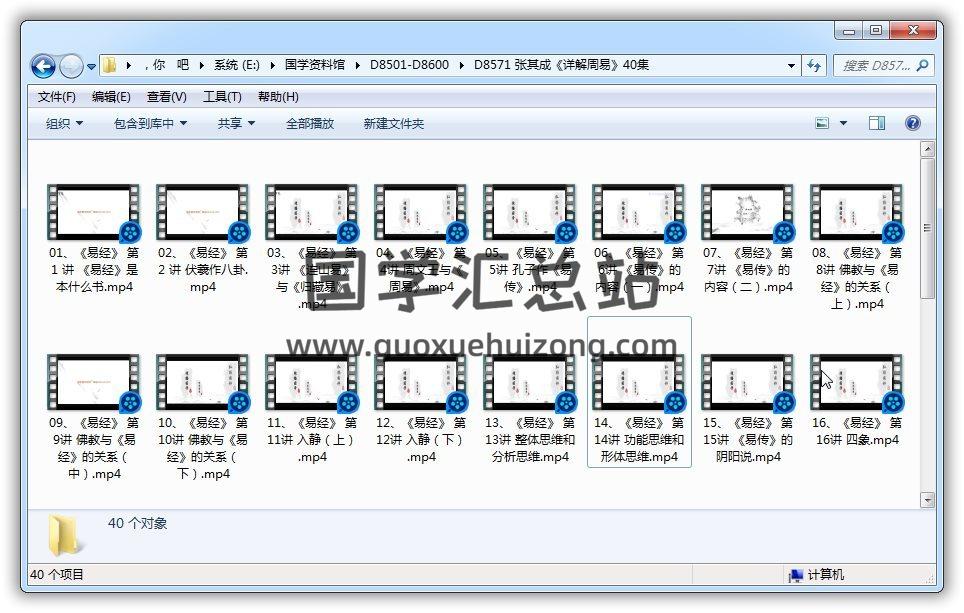Image resolution: width=964 pixels, height=613 pixels.
Task: Open the 共享 dropdown
Action: (x=236, y=123)
